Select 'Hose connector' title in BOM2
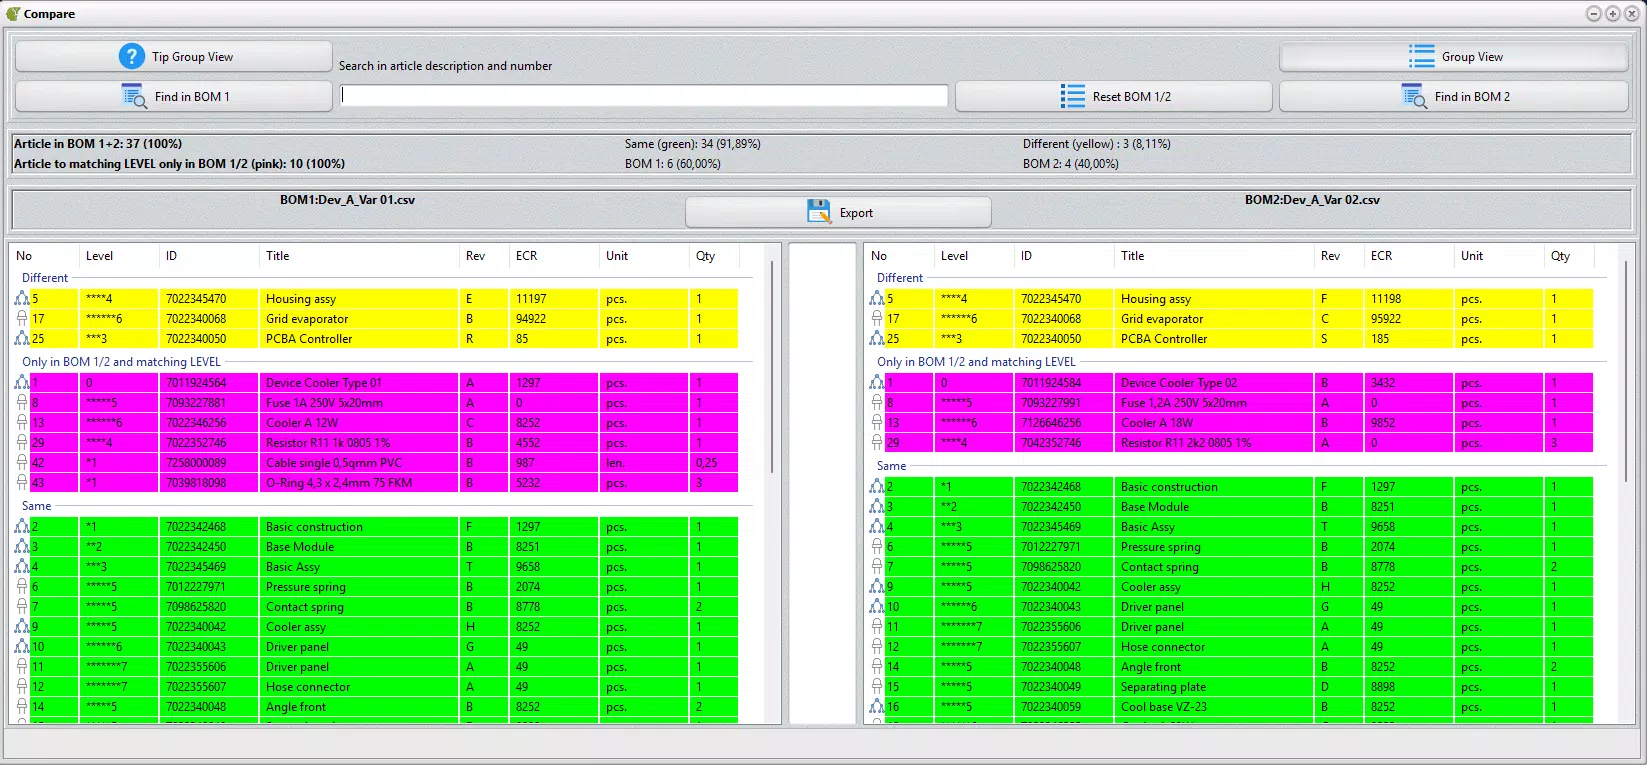The height and width of the screenshot is (765, 1647). [x=1163, y=646]
